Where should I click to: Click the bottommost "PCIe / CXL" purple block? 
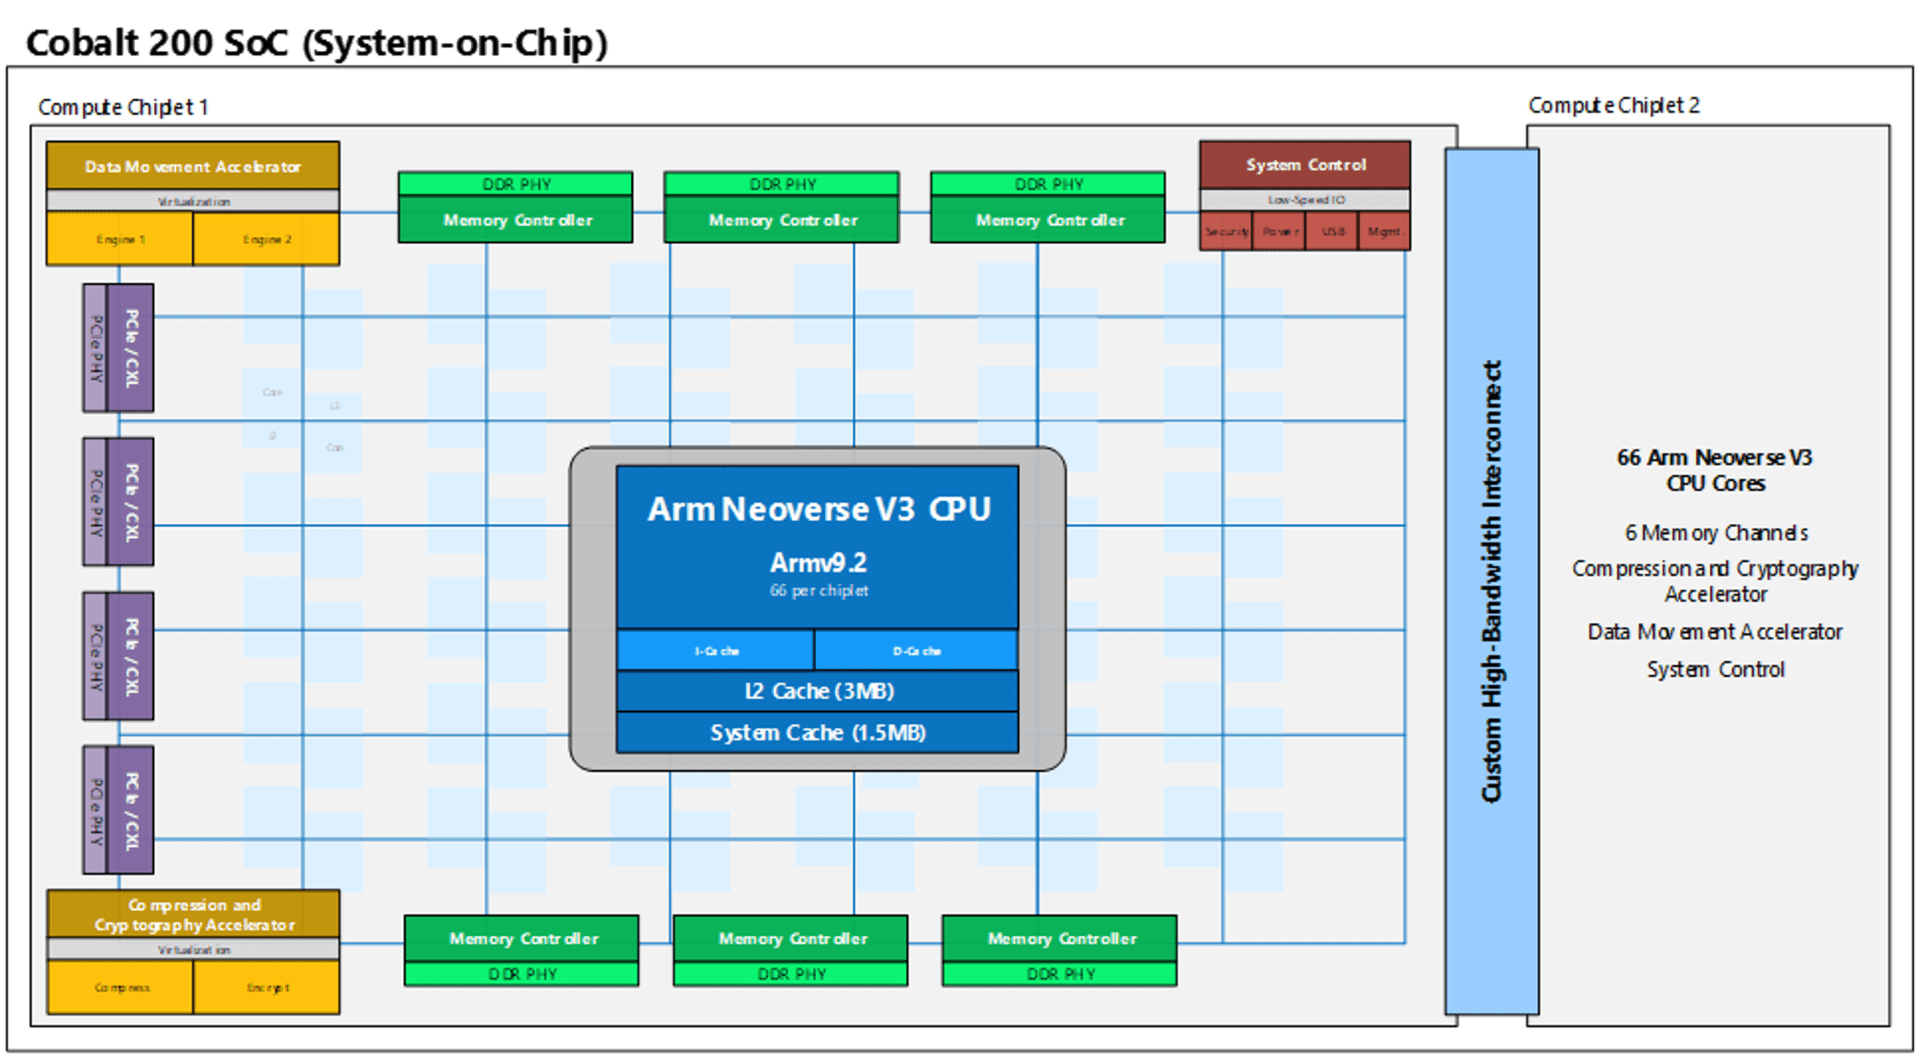(131, 810)
